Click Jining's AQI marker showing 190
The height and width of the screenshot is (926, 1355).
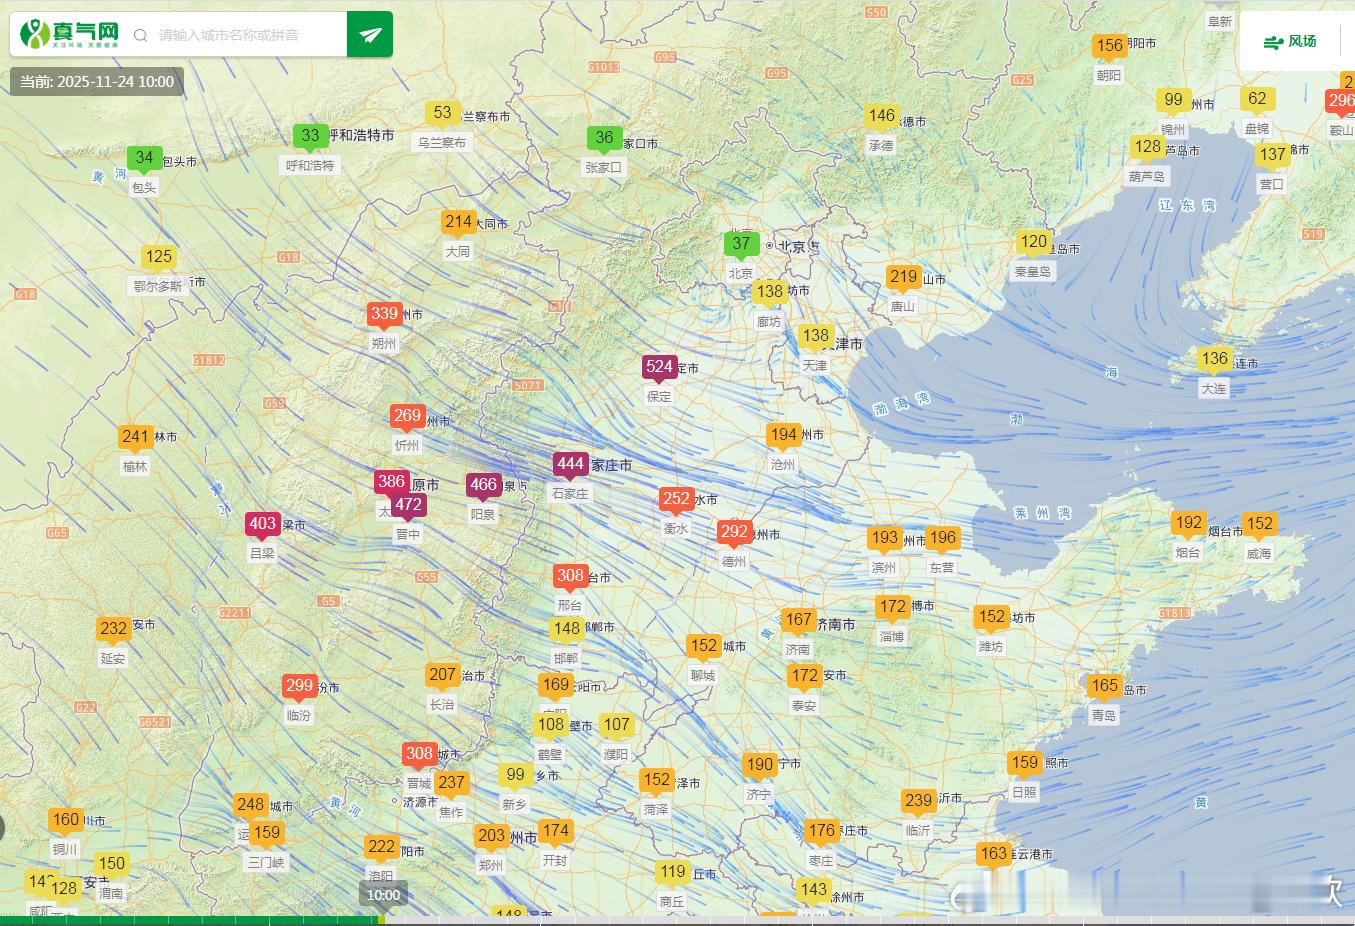759,767
